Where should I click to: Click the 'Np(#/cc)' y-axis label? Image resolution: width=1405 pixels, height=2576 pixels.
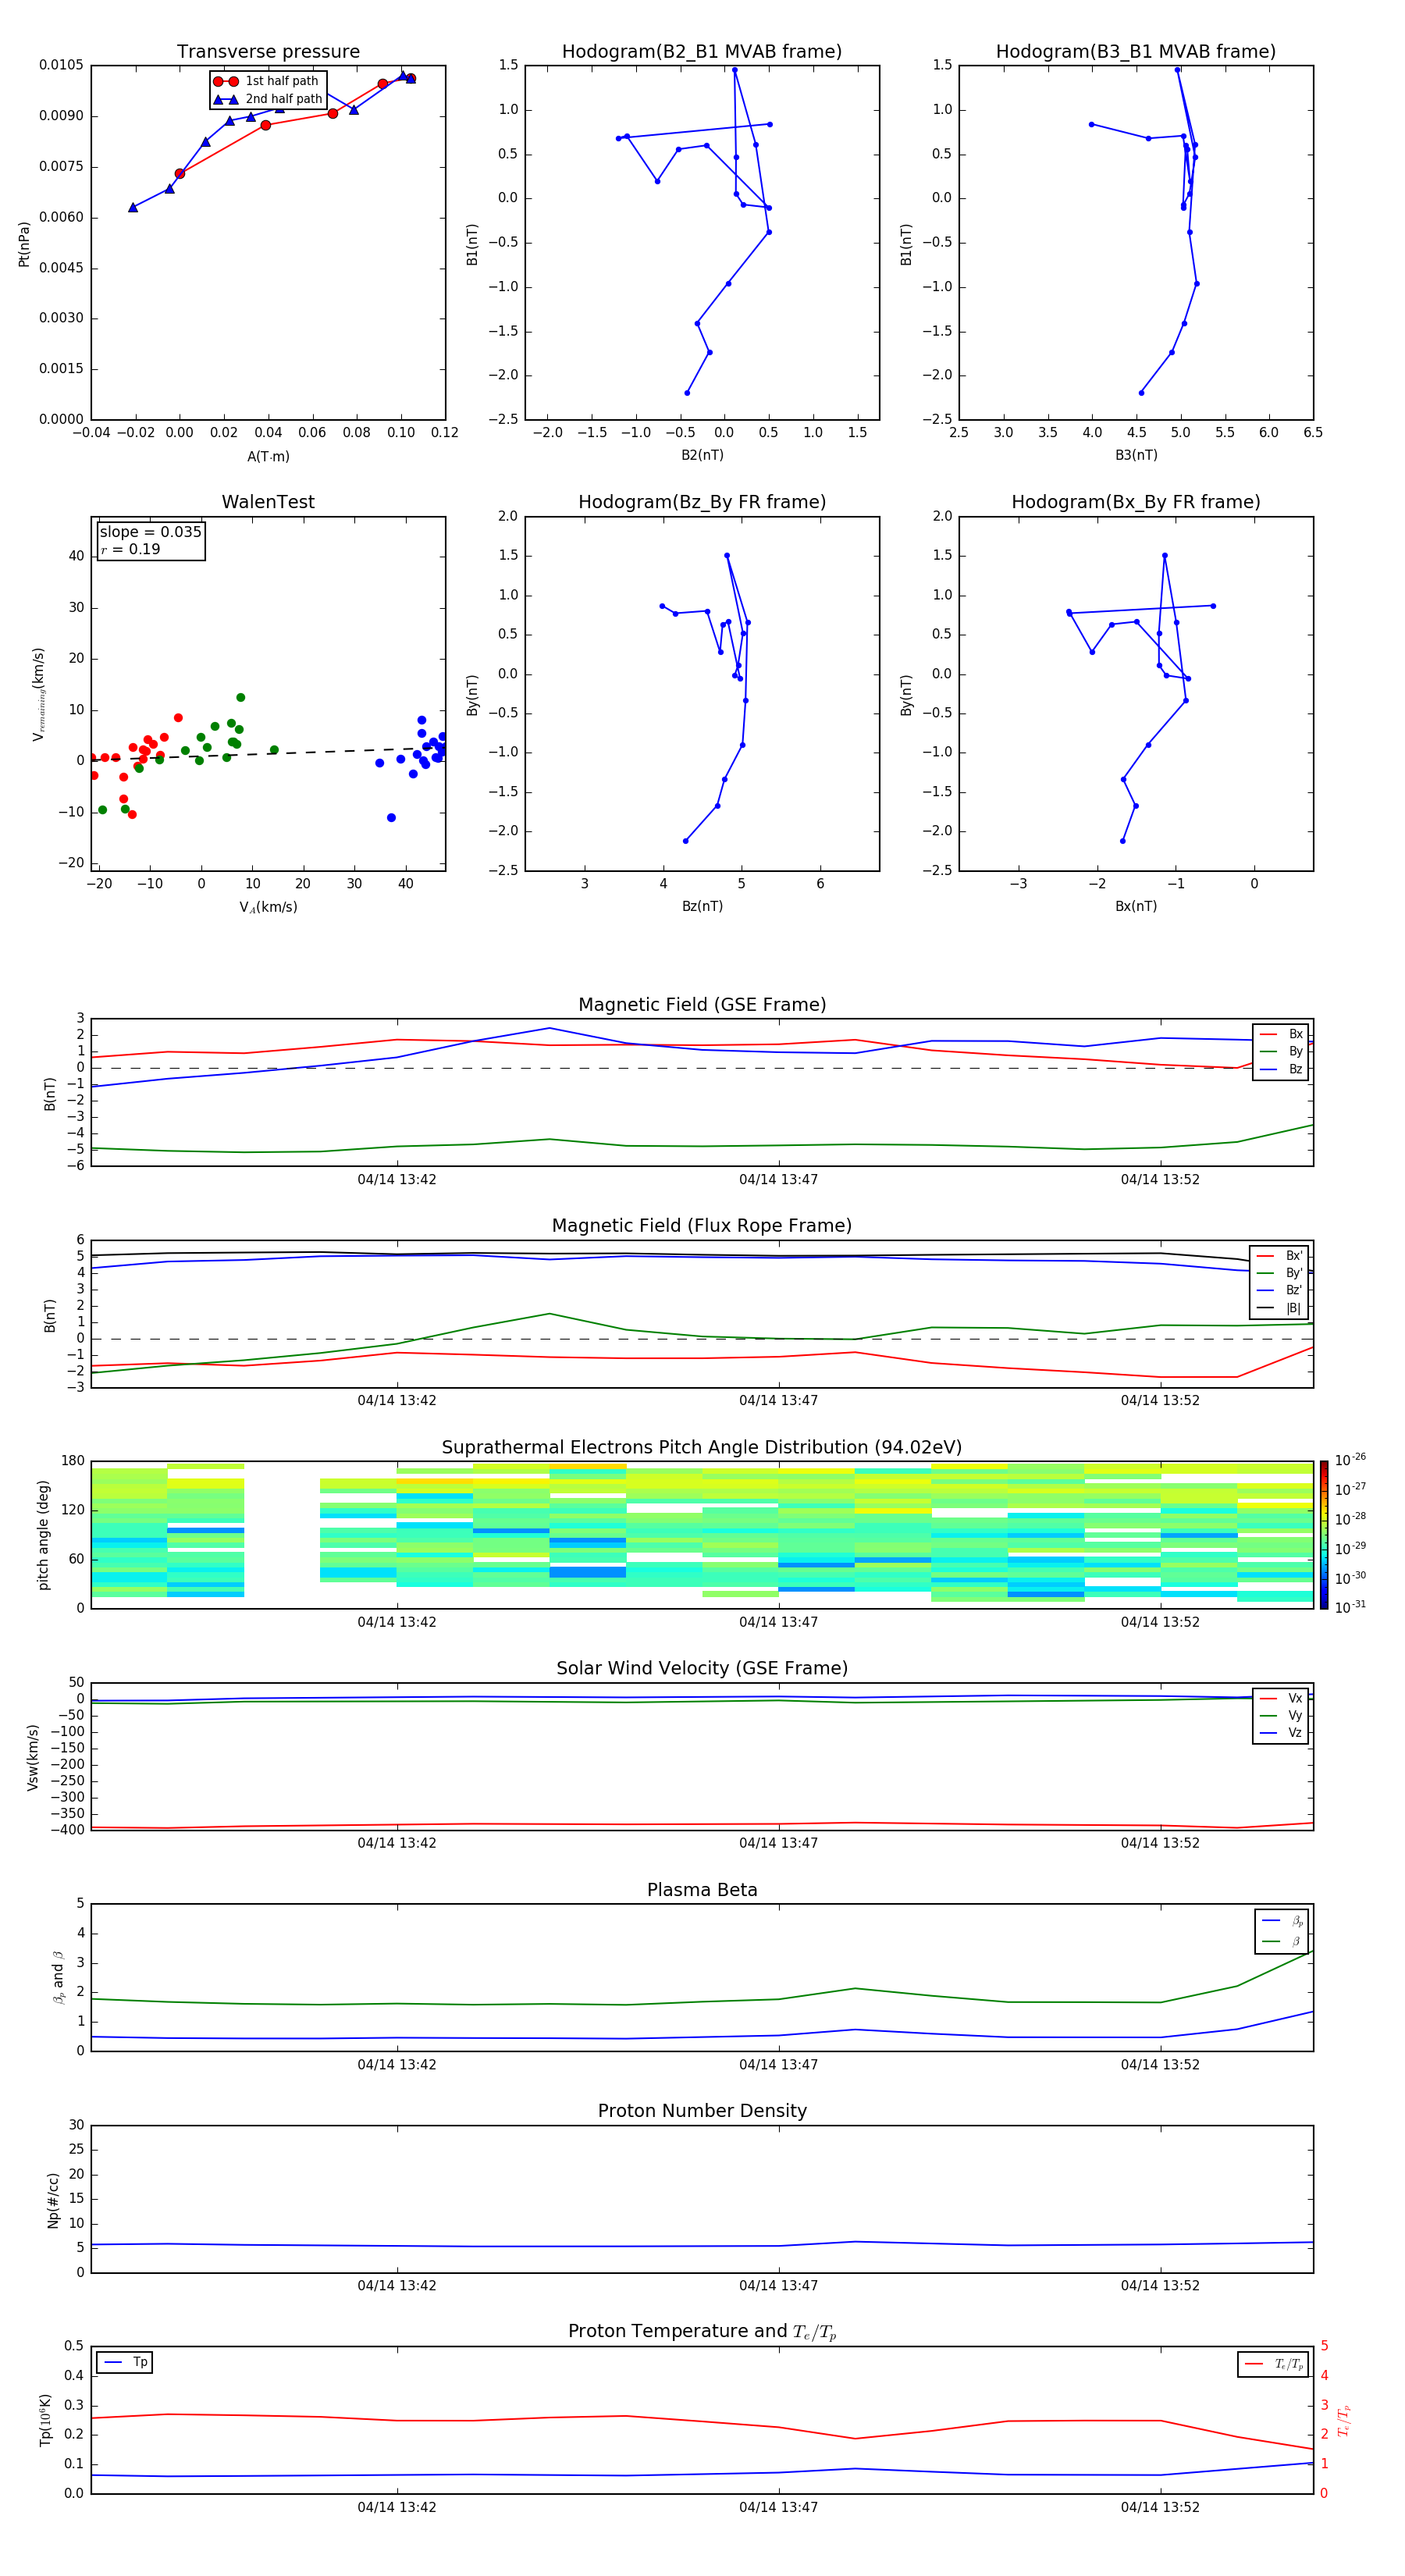tap(53, 2200)
